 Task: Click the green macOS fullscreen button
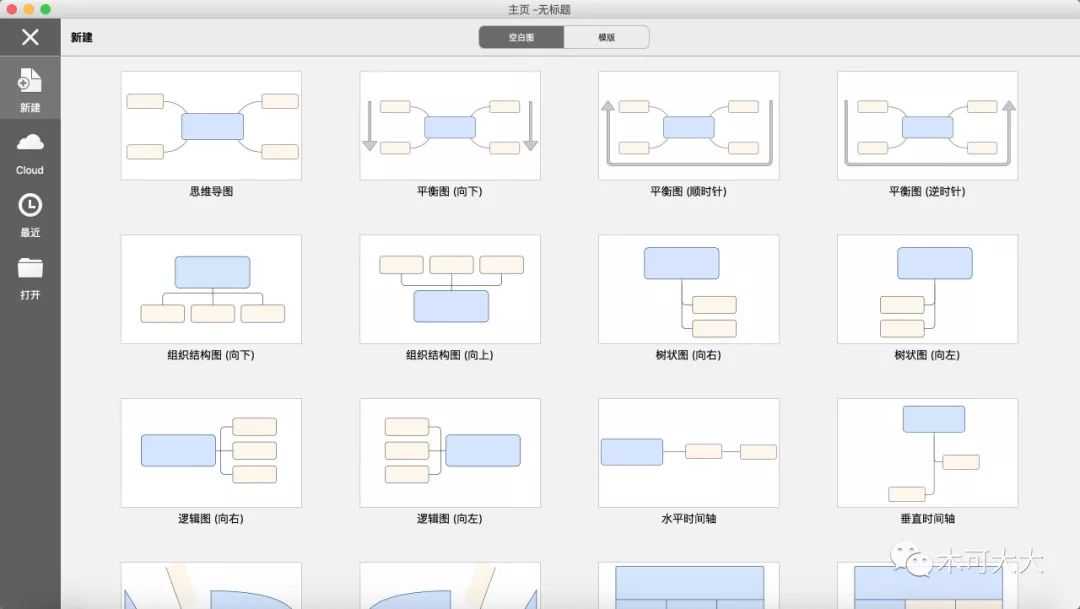45,9
